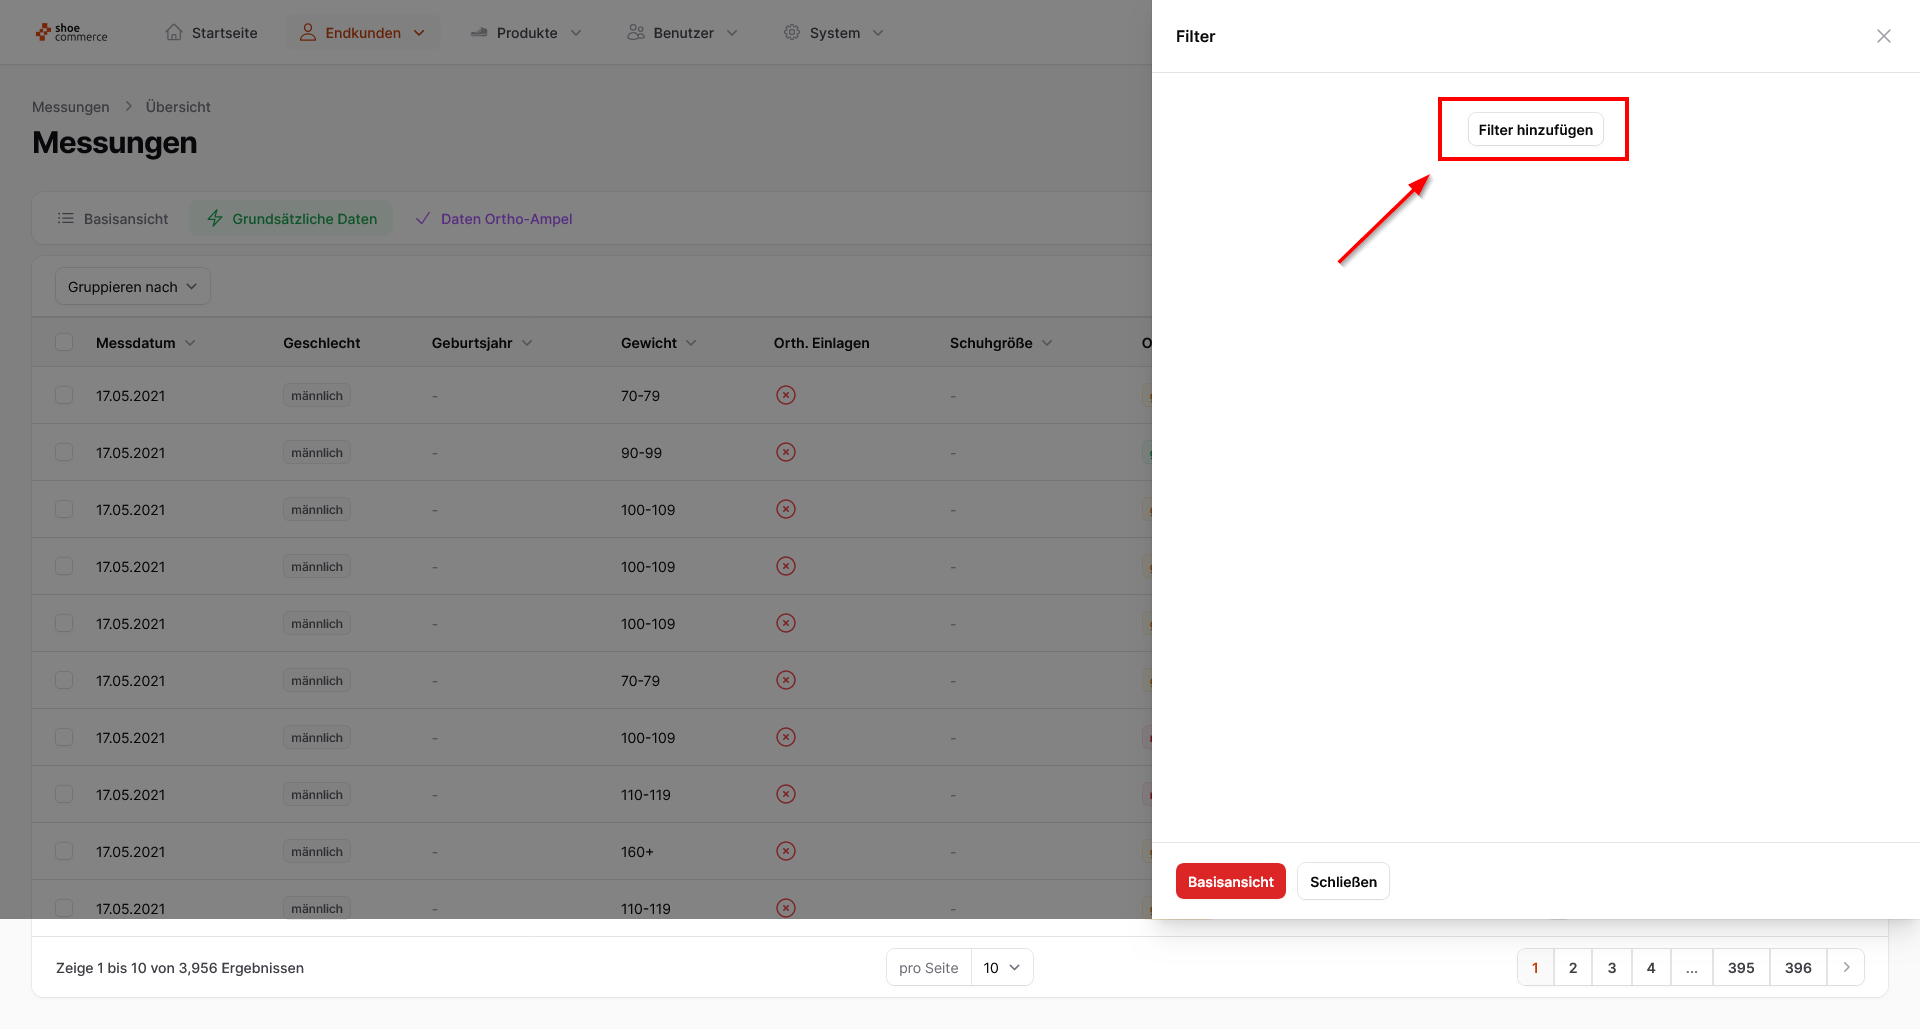The image size is (1920, 1029).
Task: Click the Benutzer users icon
Action: (635, 33)
